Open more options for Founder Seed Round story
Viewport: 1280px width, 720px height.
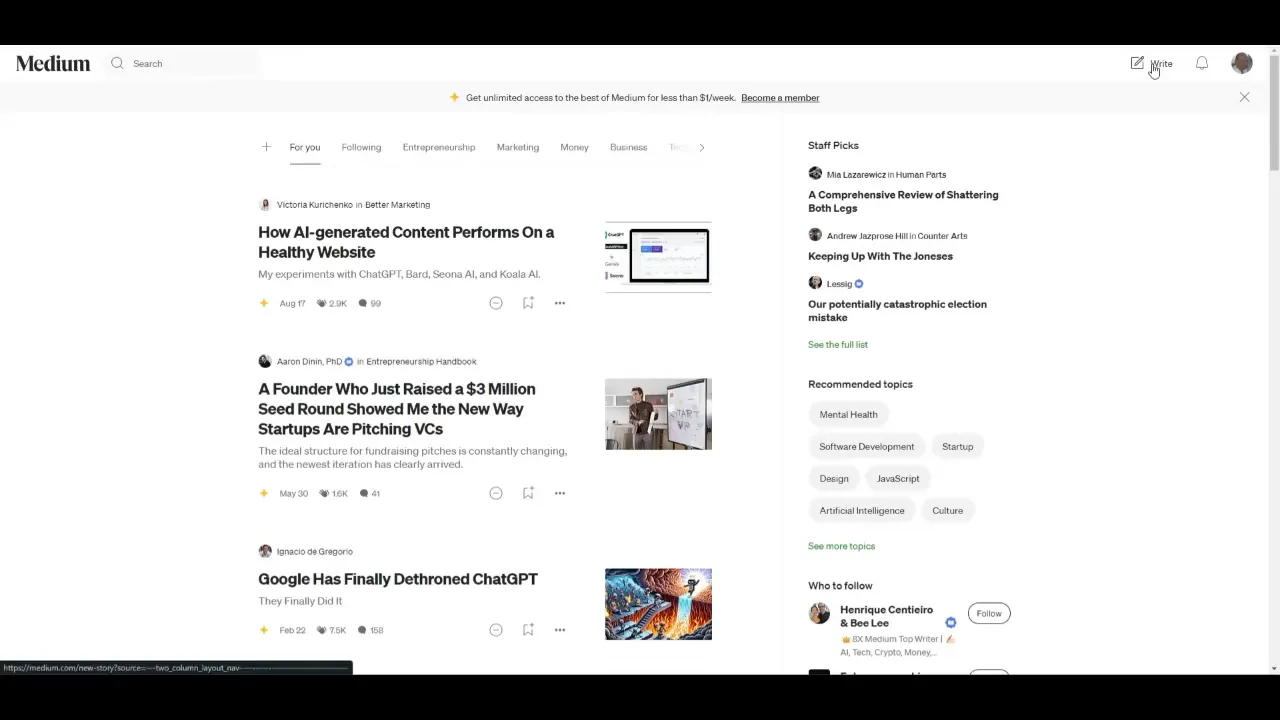[560, 493]
